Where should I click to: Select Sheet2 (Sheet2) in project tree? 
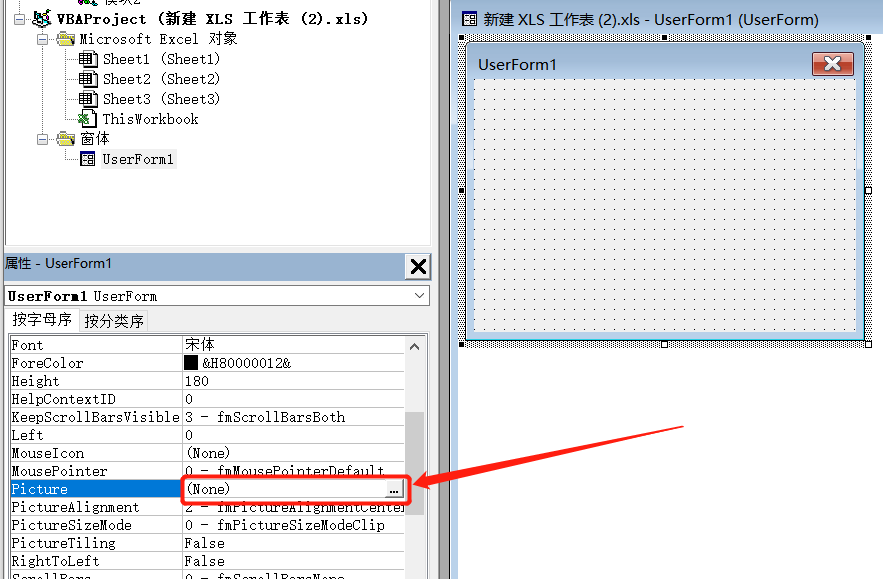(x=161, y=79)
